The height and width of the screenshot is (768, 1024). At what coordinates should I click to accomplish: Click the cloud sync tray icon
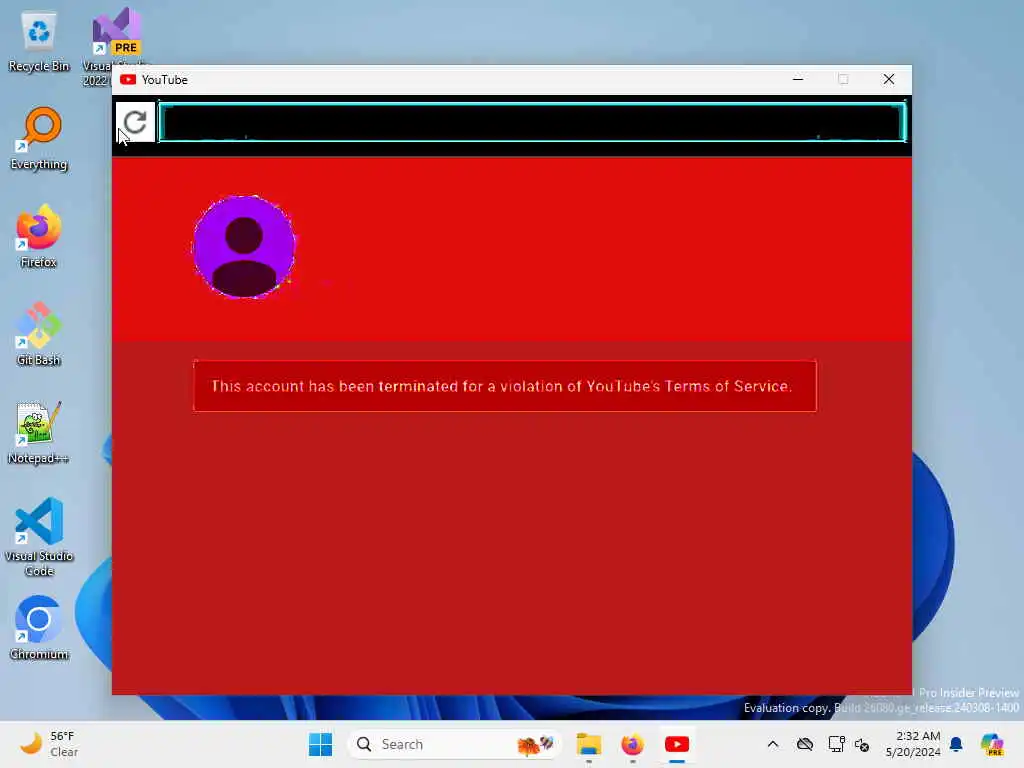805,744
